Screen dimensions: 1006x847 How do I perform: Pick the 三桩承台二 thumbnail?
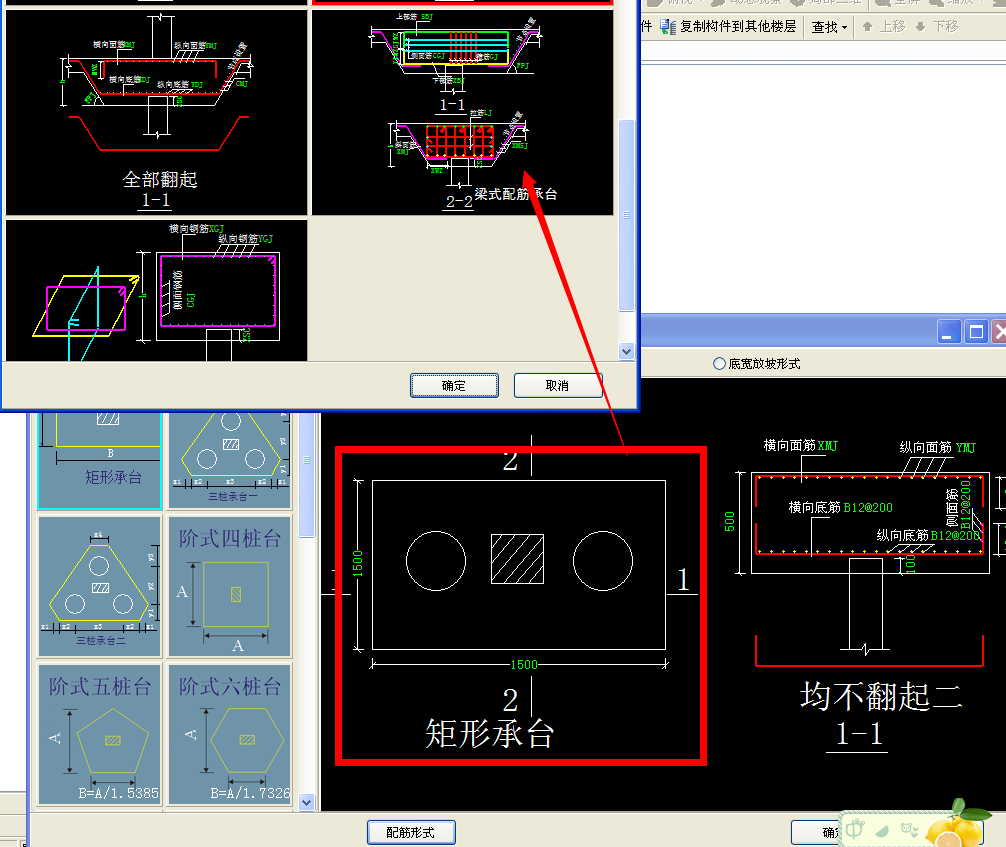99,586
